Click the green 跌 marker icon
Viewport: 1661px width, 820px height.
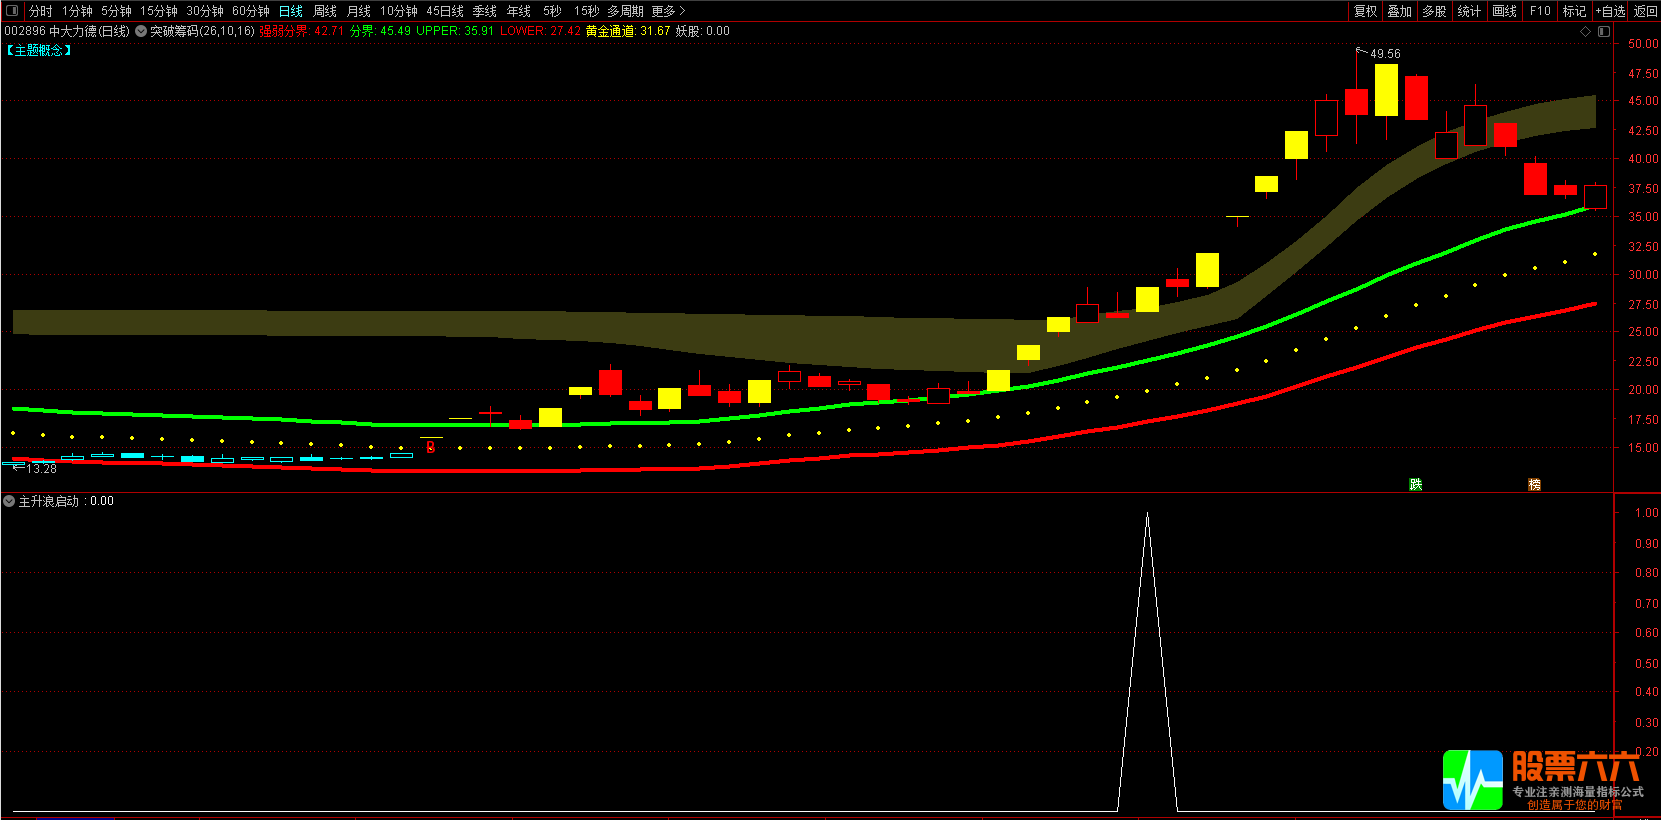pyautogui.click(x=1416, y=484)
